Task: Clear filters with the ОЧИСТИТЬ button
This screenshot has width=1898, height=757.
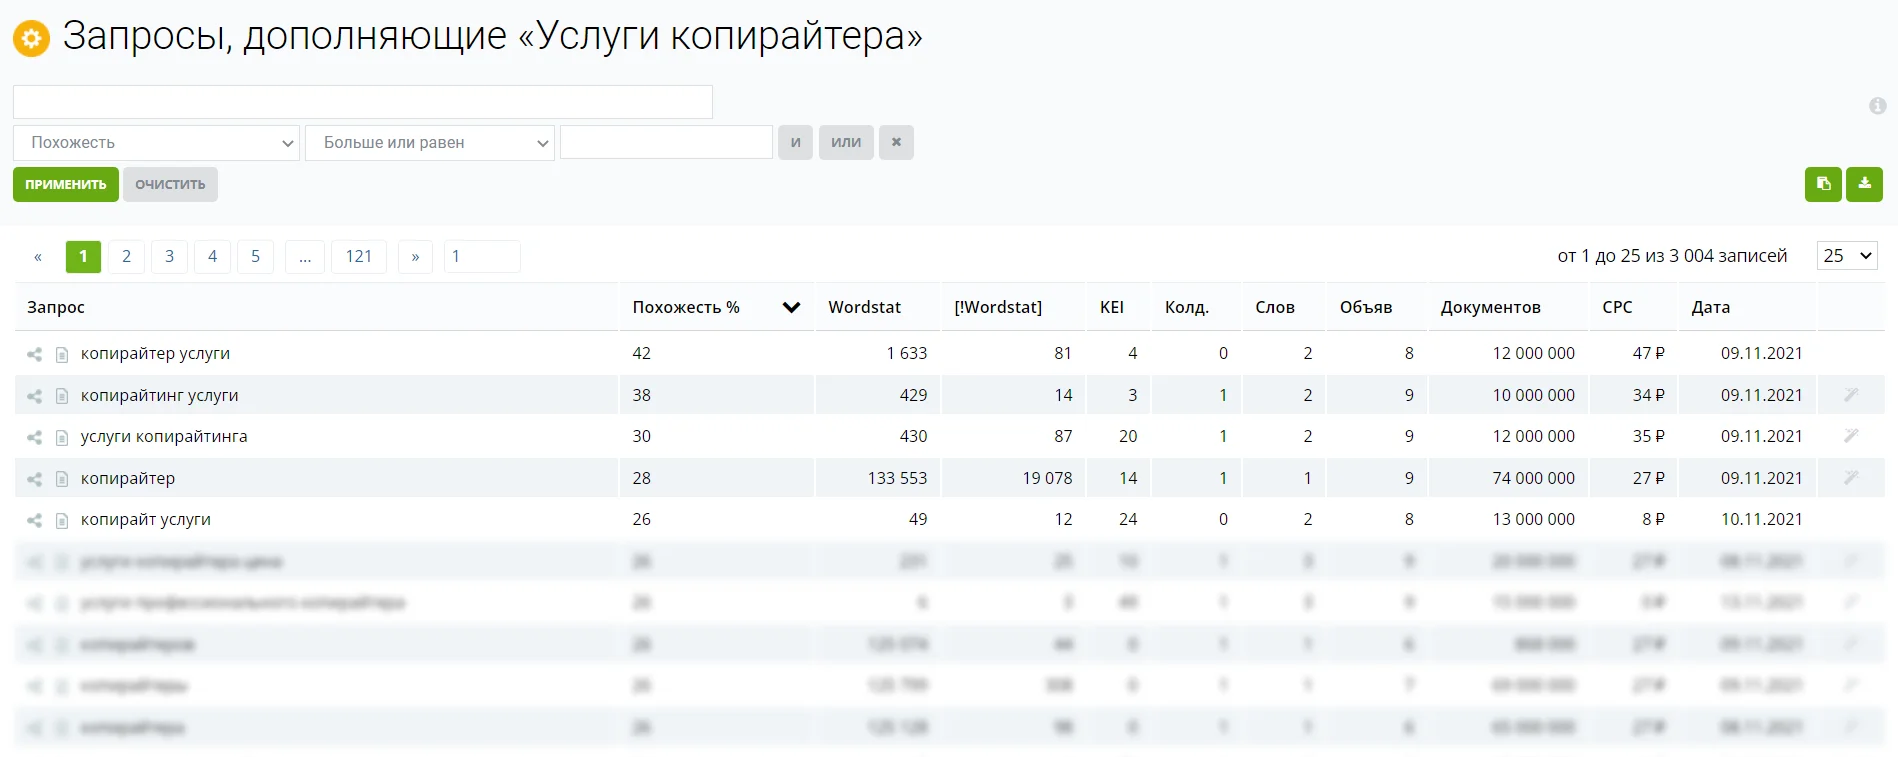Action: click(x=170, y=184)
